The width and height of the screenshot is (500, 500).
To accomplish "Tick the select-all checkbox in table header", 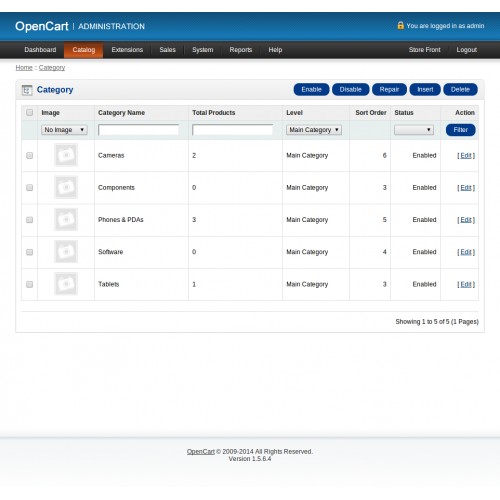I will pos(29,112).
